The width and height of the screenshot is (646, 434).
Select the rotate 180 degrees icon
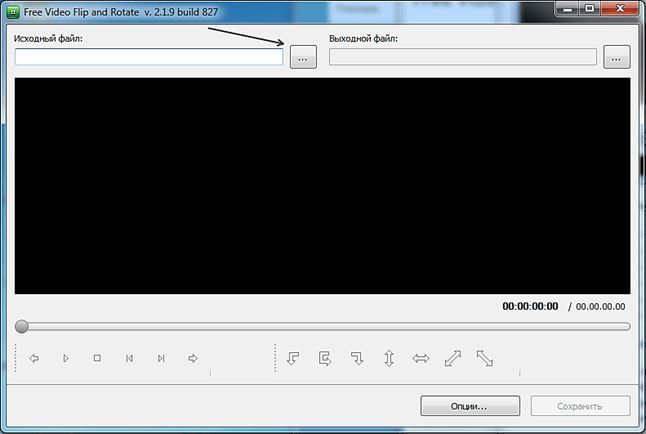click(325, 358)
